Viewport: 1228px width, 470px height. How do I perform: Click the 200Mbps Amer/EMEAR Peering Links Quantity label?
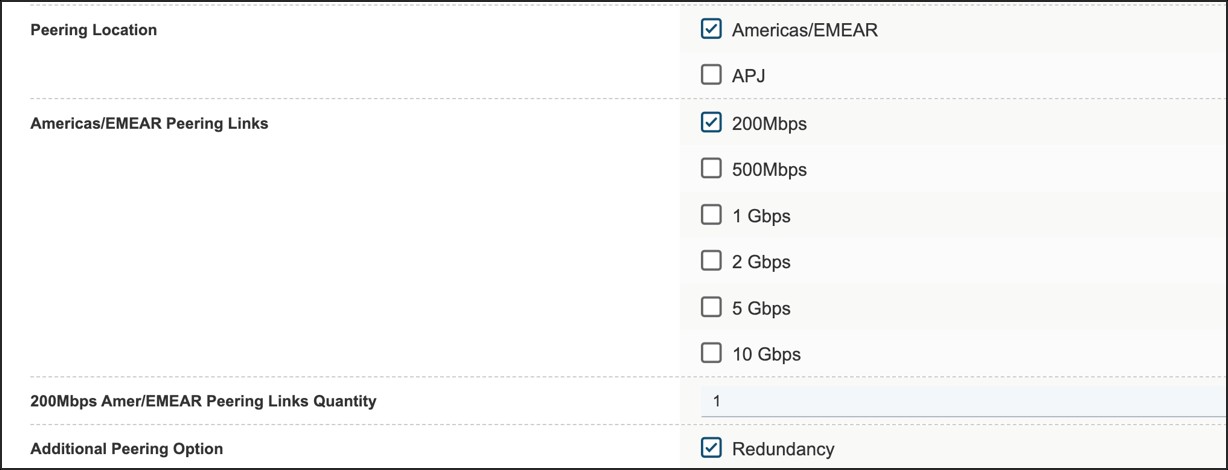203,401
